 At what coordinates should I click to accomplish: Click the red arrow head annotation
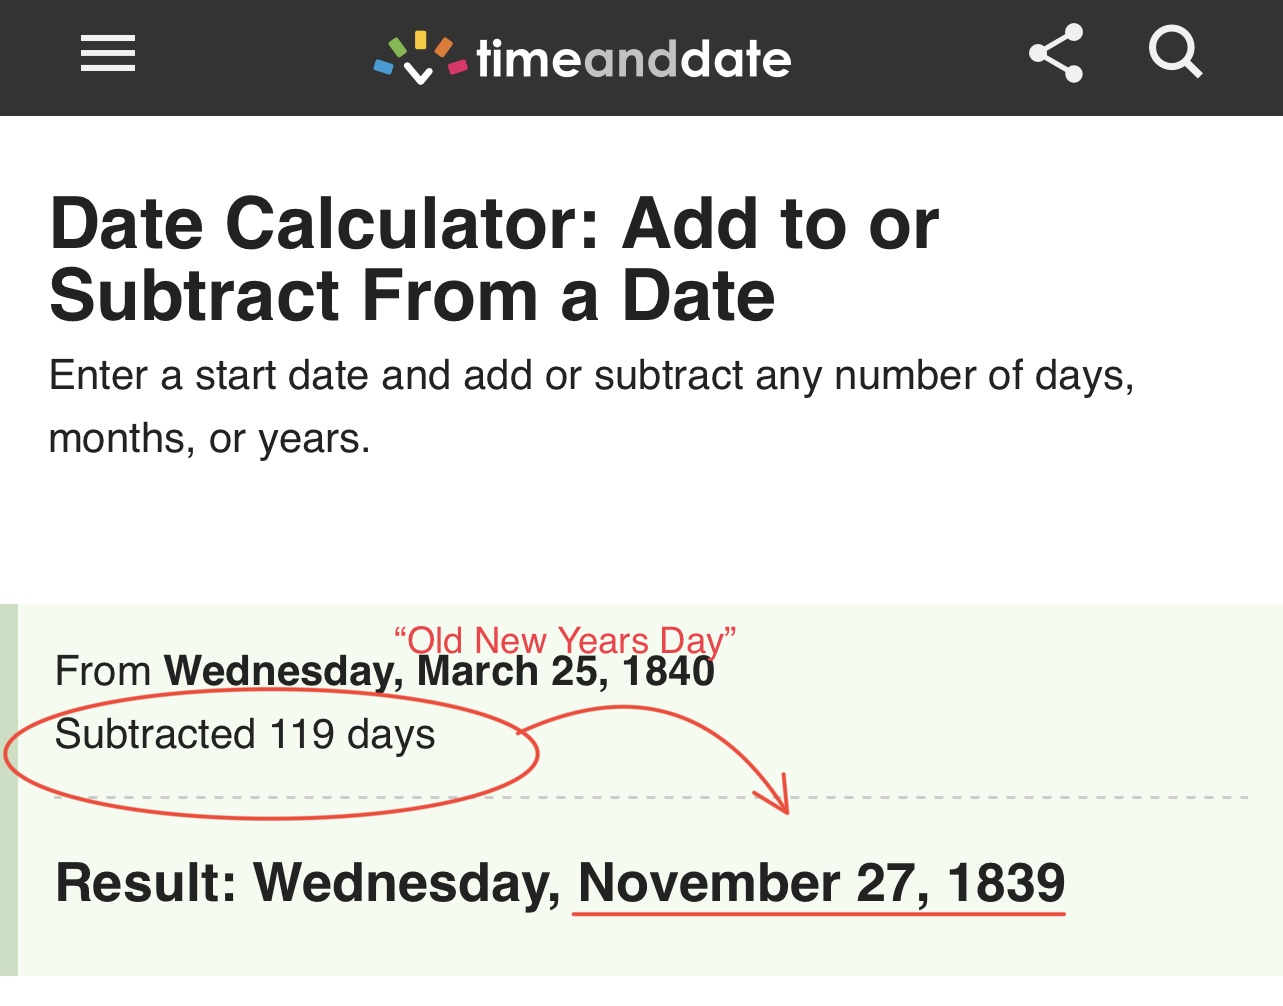[x=775, y=797]
